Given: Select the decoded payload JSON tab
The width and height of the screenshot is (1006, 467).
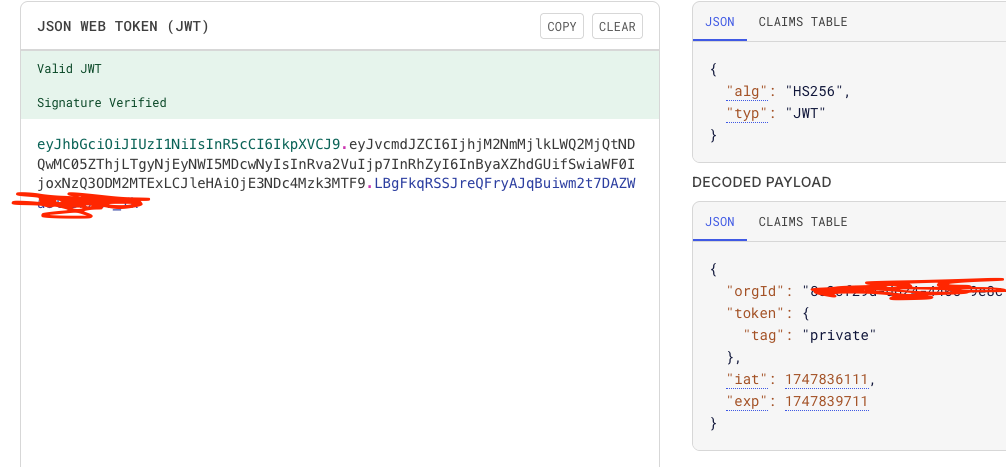Looking at the screenshot, I should tap(719, 222).
